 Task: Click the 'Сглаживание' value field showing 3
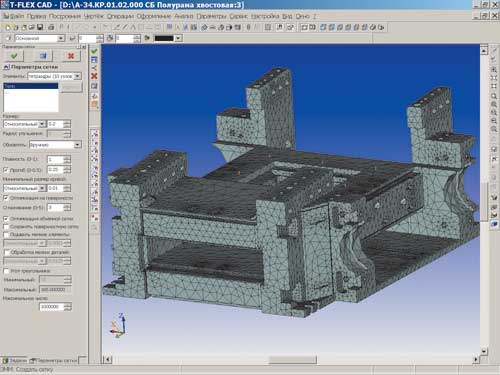(x=55, y=208)
